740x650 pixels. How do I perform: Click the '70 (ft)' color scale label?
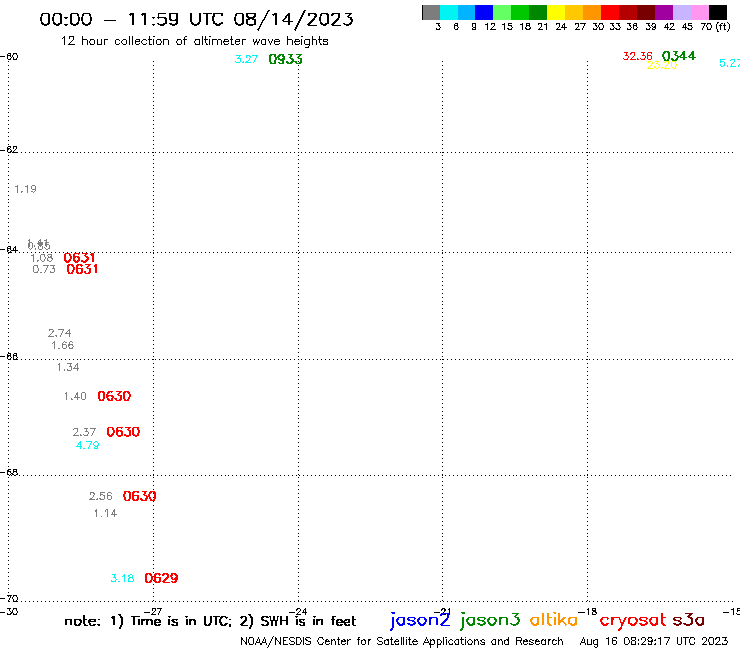tap(715, 27)
